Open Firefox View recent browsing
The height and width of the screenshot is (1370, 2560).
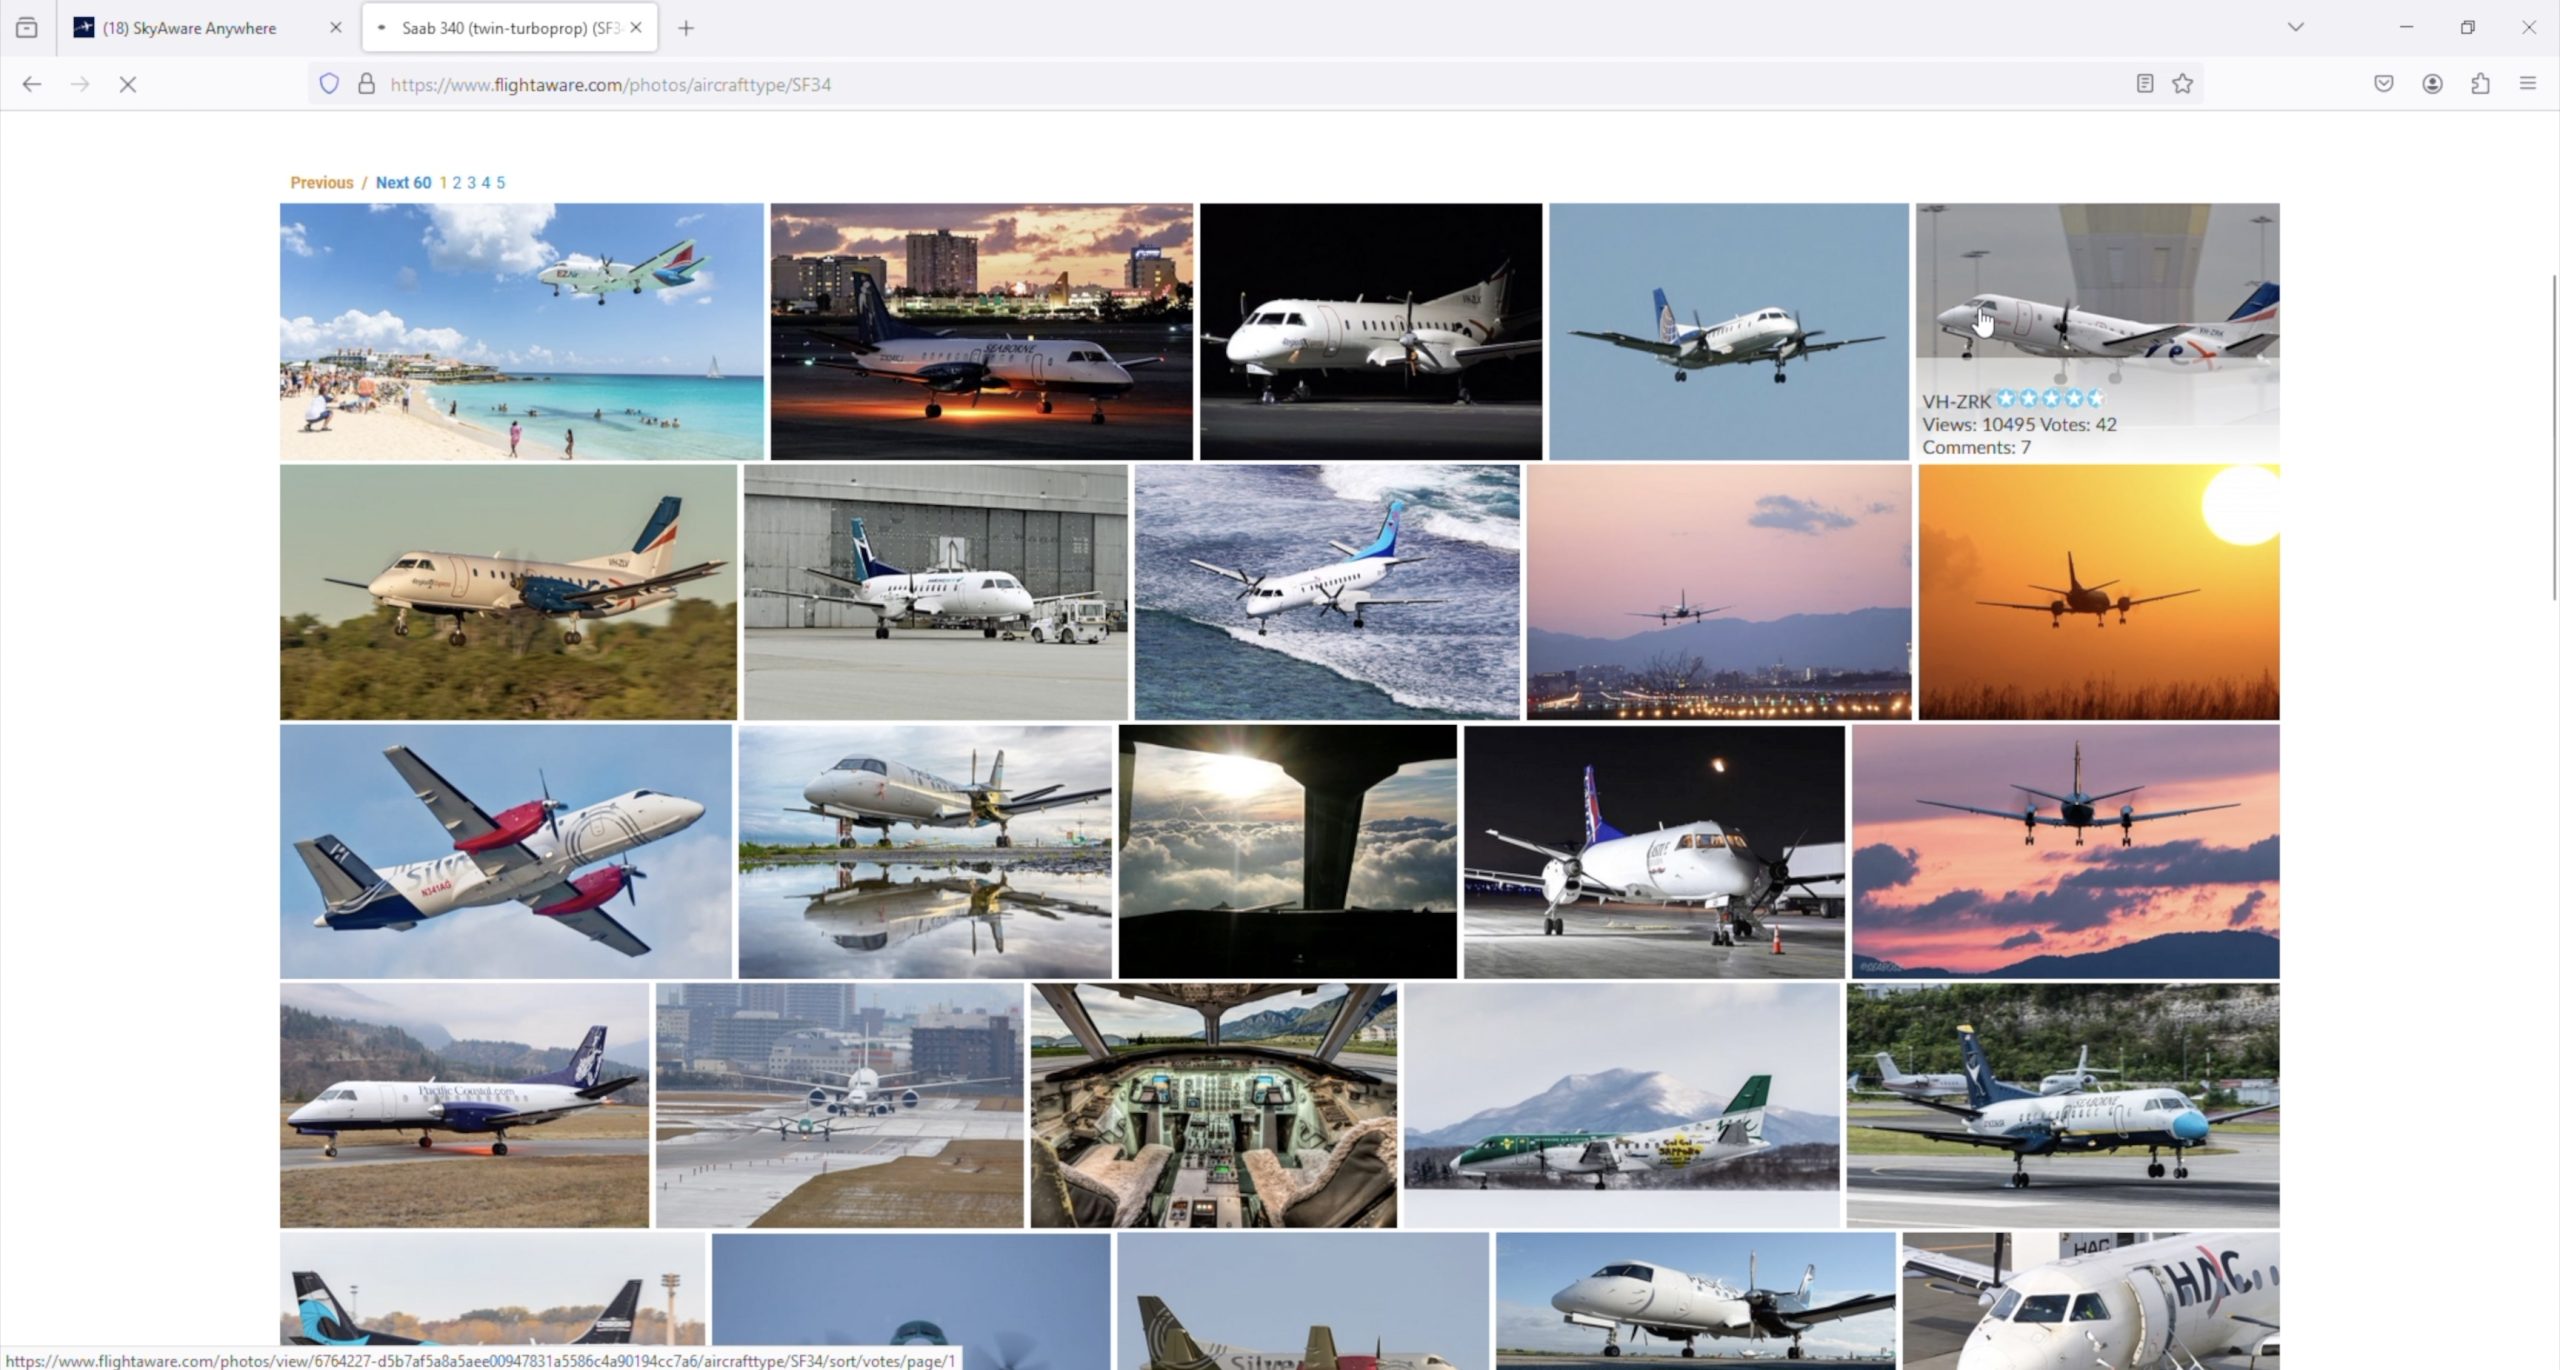27,28
